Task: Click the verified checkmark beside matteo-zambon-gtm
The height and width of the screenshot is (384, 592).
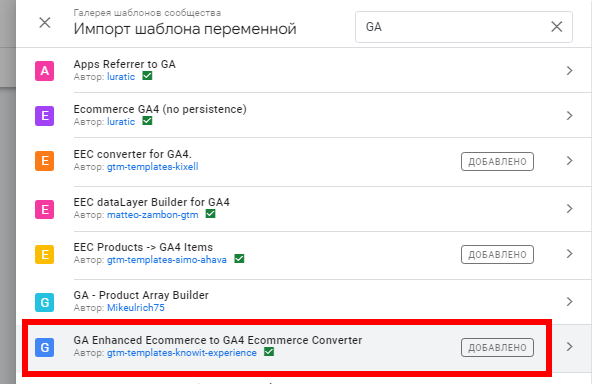Action: 210,214
